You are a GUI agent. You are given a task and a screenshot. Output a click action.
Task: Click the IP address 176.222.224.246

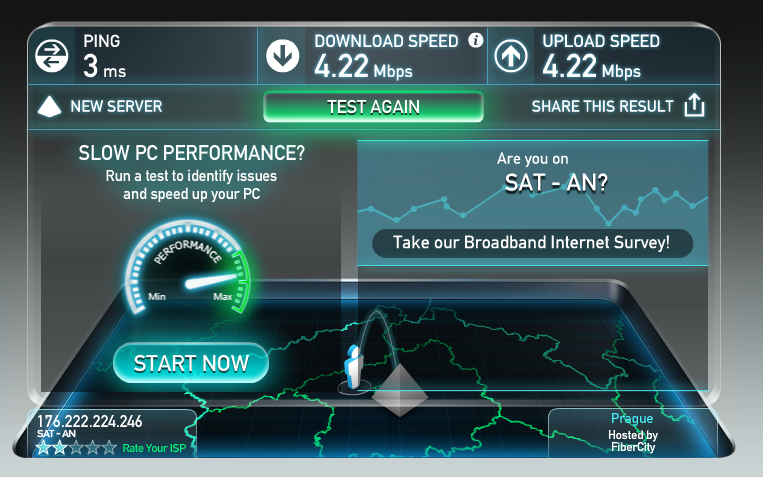[90, 421]
